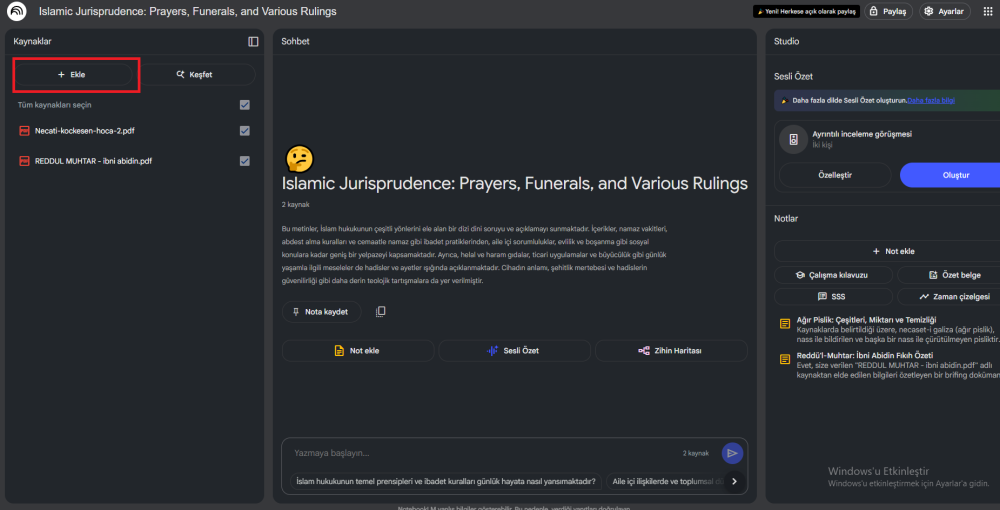This screenshot has height=510, width=1000.
Task: Generate the SSS FAQ document
Action: pyautogui.click(x=833, y=297)
